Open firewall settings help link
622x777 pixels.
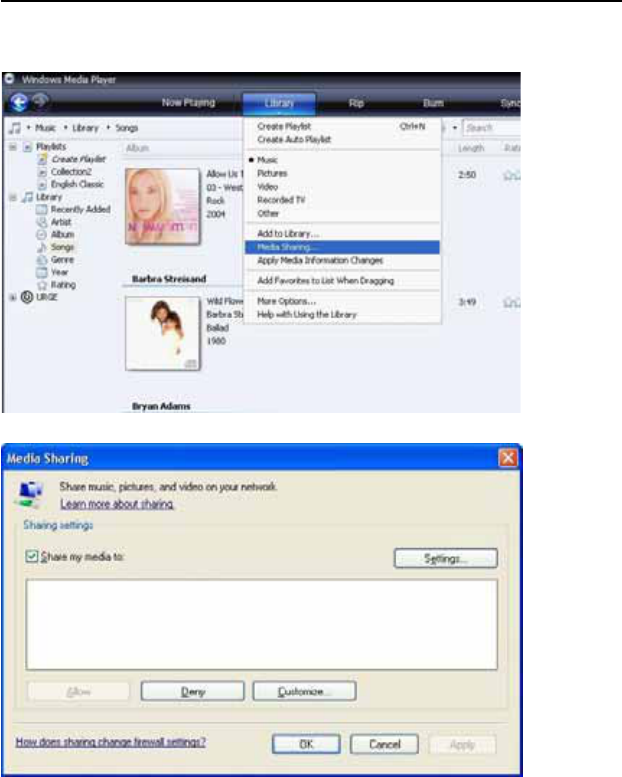pyautogui.click(x=111, y=742)
